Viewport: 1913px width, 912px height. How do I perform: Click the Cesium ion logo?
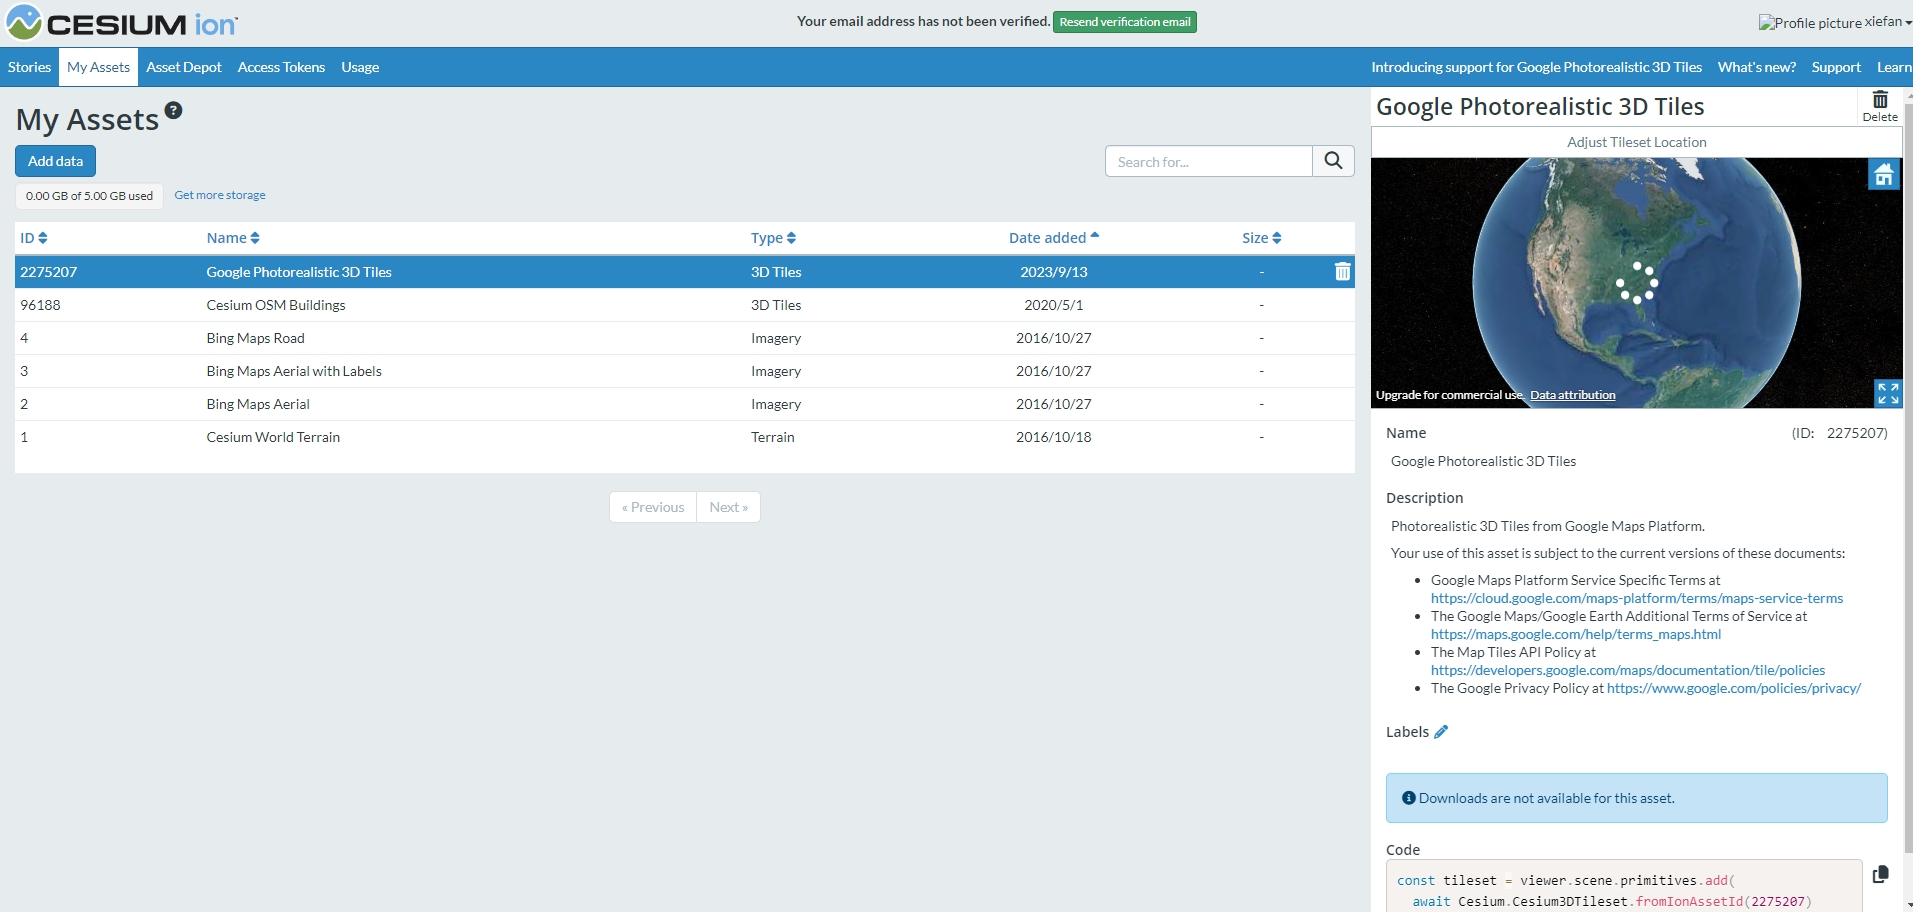coord(122,23)
